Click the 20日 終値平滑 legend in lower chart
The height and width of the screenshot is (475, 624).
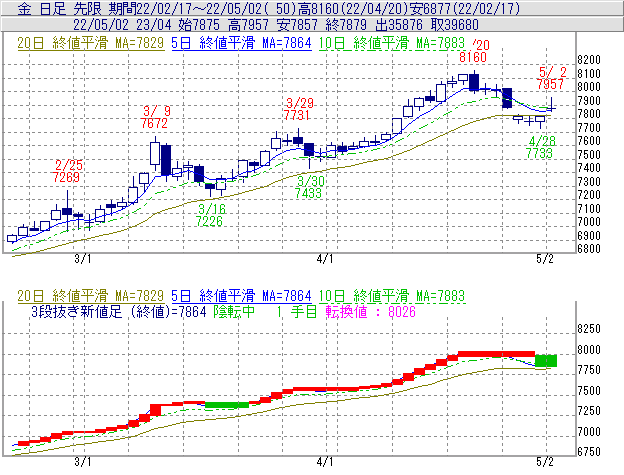91,296
